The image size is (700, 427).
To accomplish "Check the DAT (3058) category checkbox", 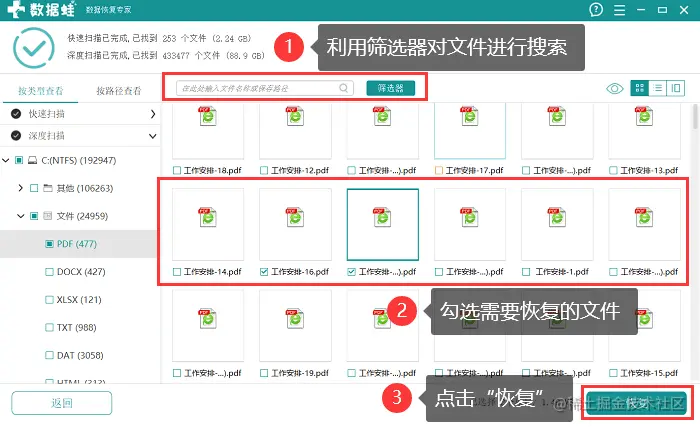I will coord(50,356).
